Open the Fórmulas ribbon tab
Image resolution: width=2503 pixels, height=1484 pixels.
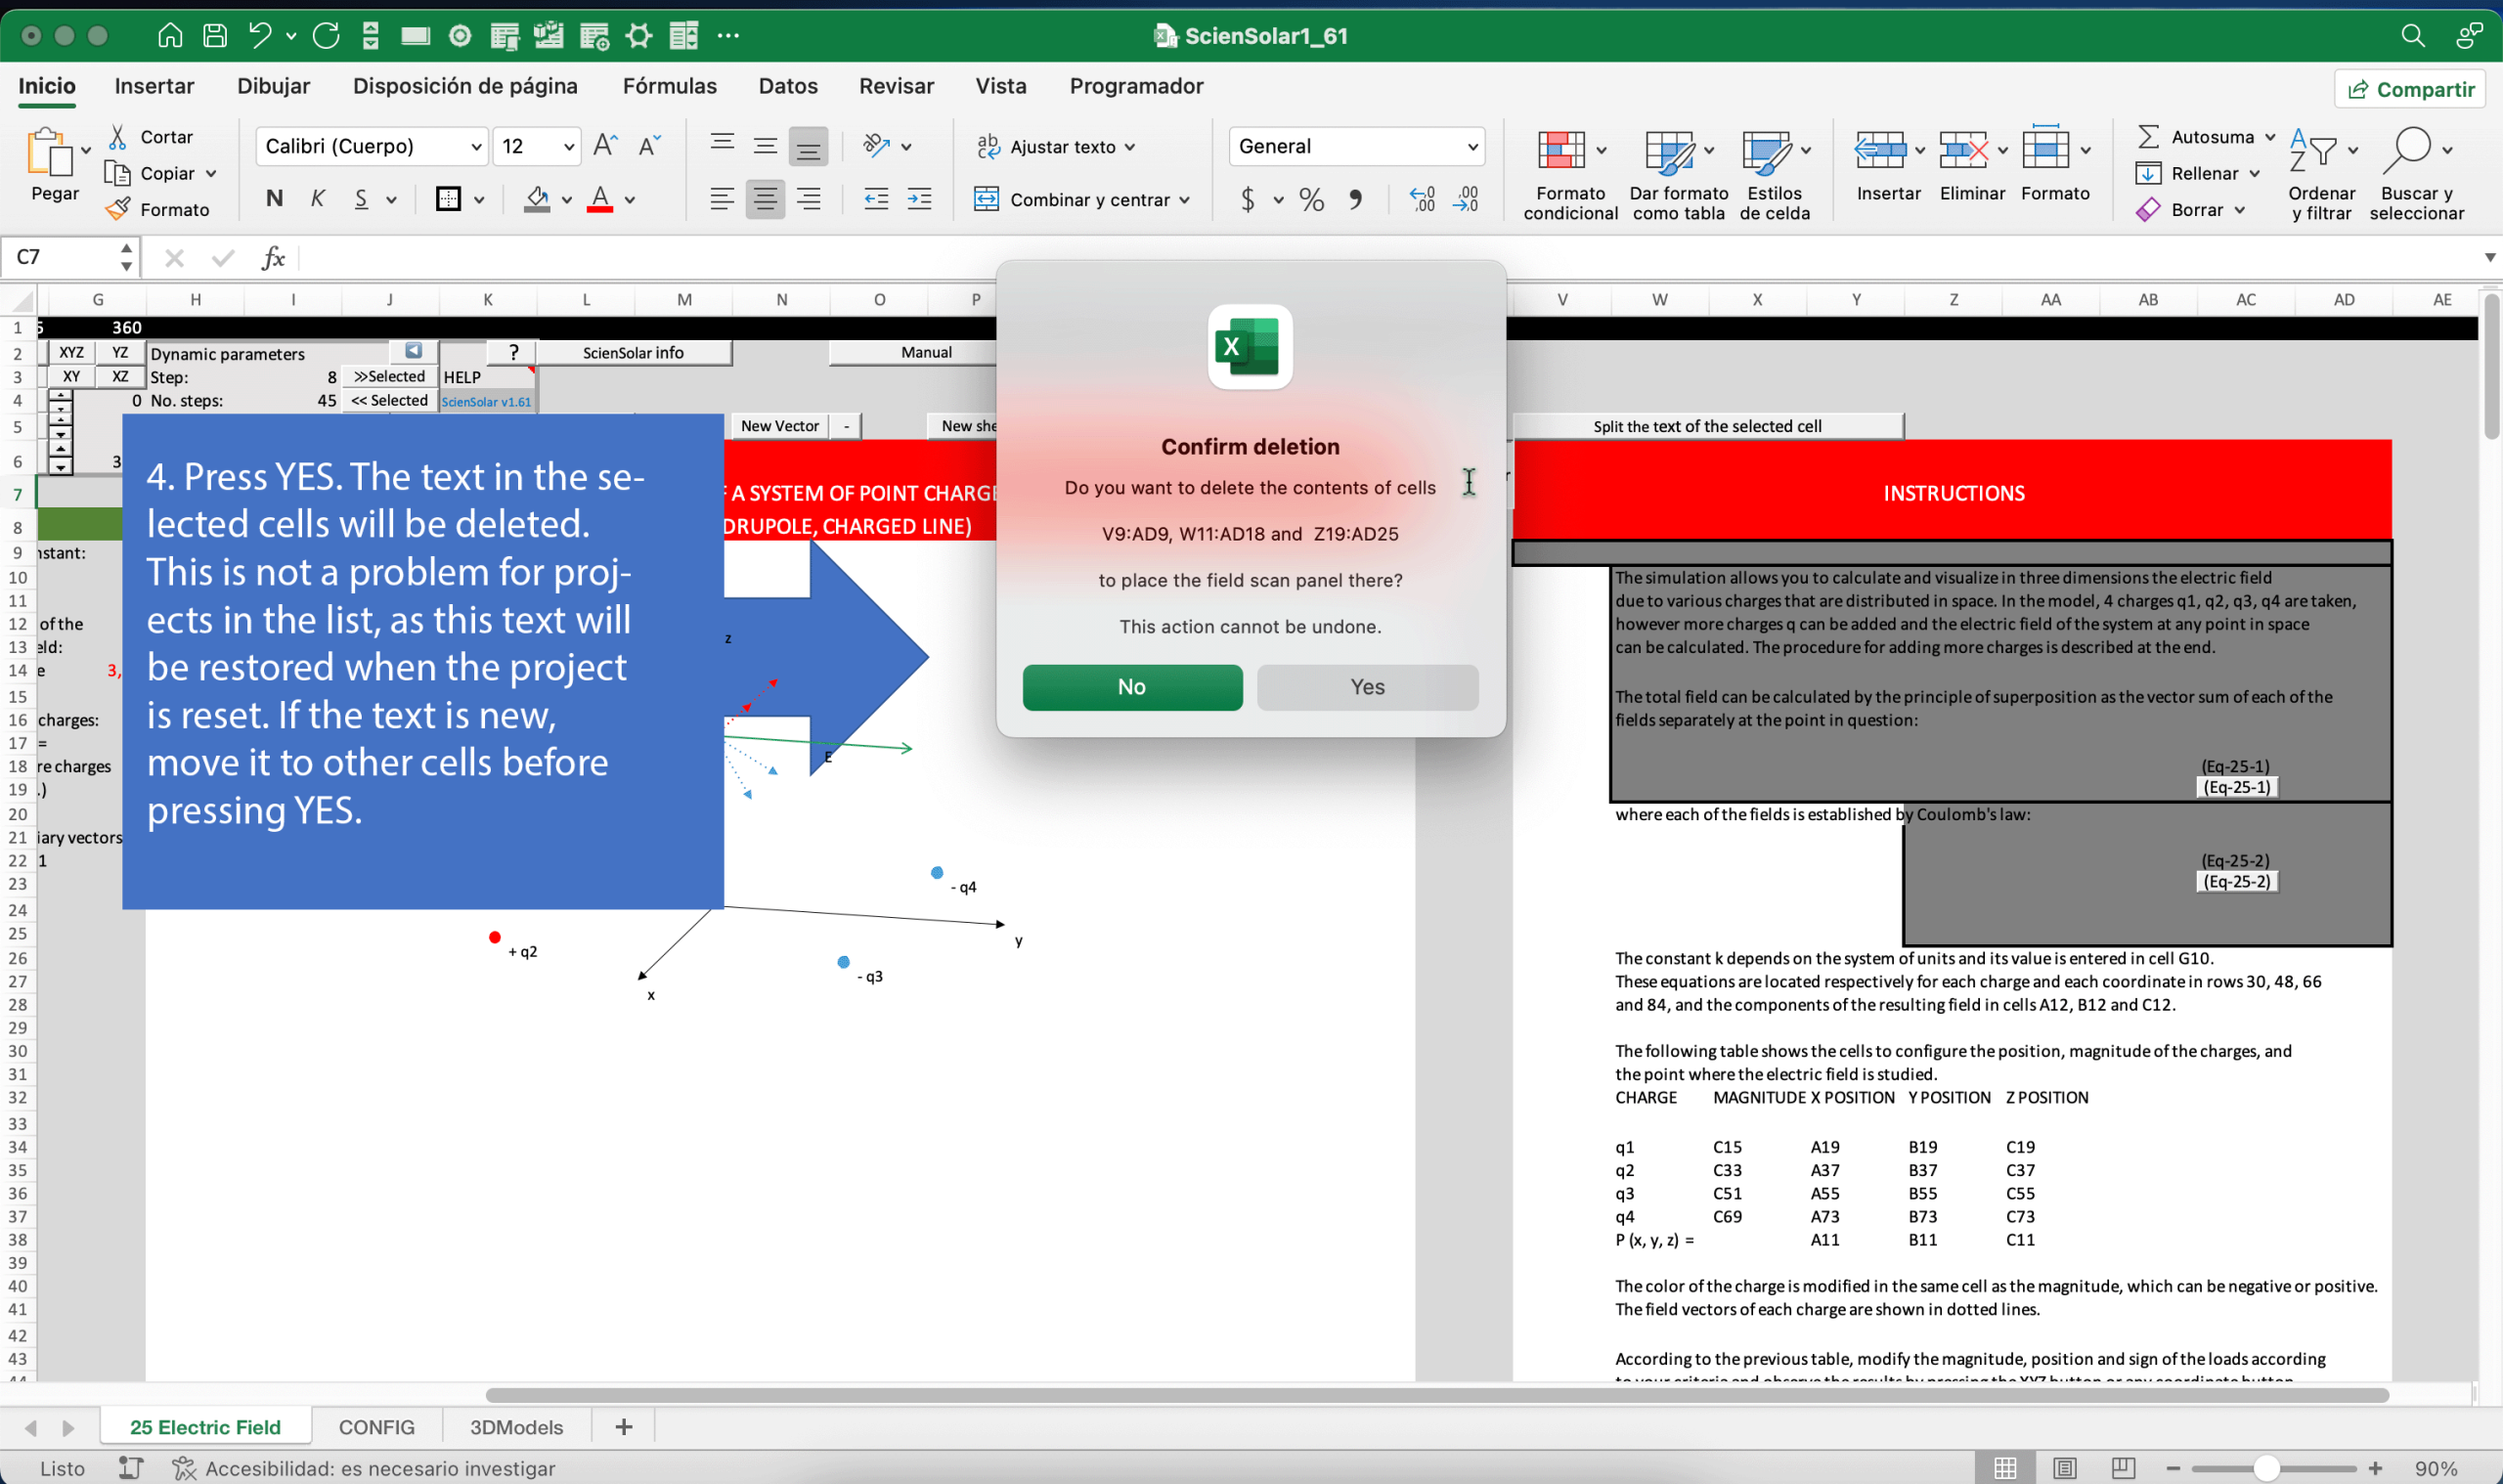[x=669, y=86]
